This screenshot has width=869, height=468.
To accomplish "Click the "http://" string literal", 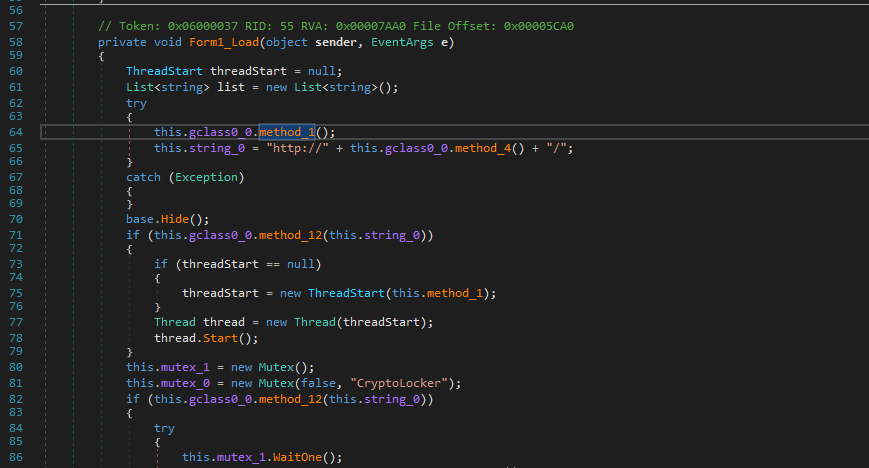I will (297, 148).
